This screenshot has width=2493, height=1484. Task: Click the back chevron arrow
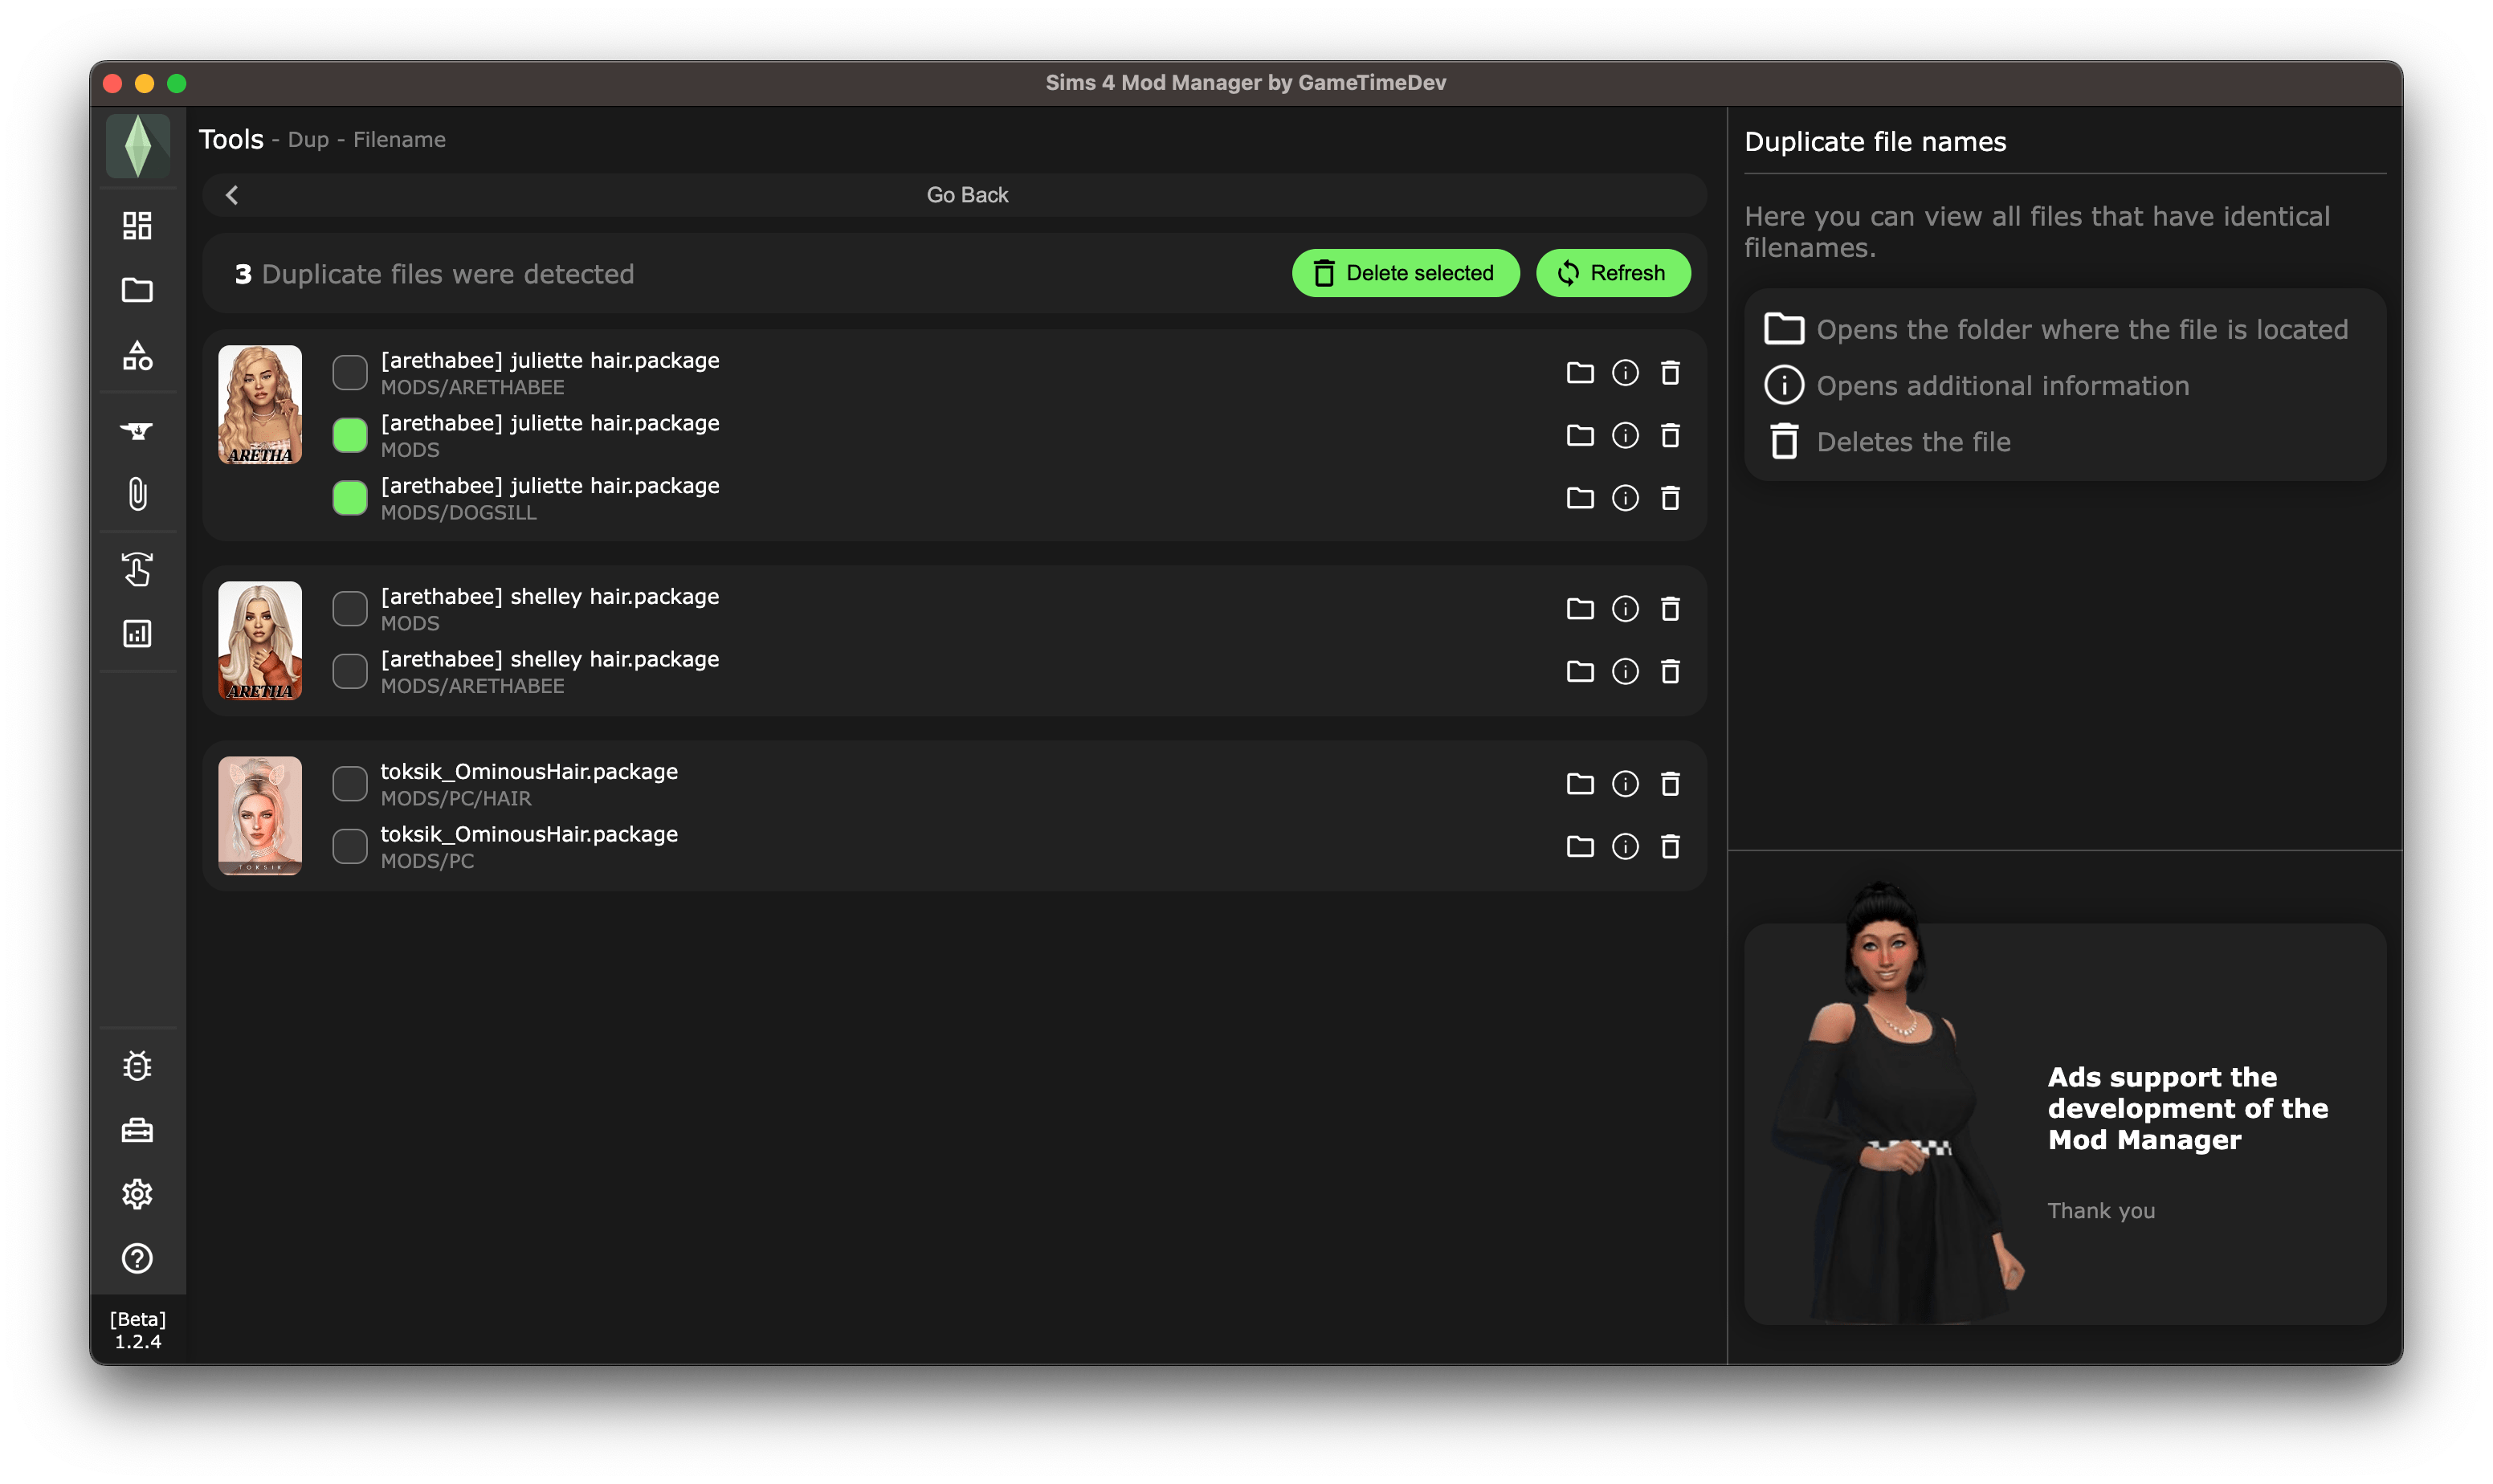[232, 195]
